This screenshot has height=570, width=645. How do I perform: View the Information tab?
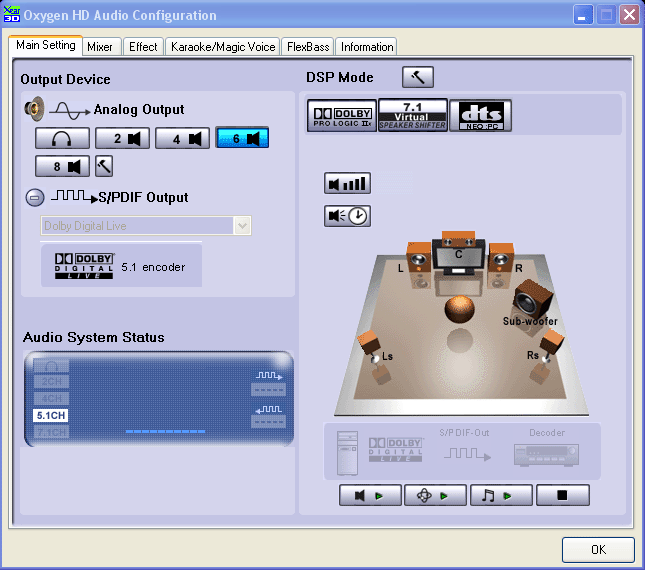[x=367, y=47]
